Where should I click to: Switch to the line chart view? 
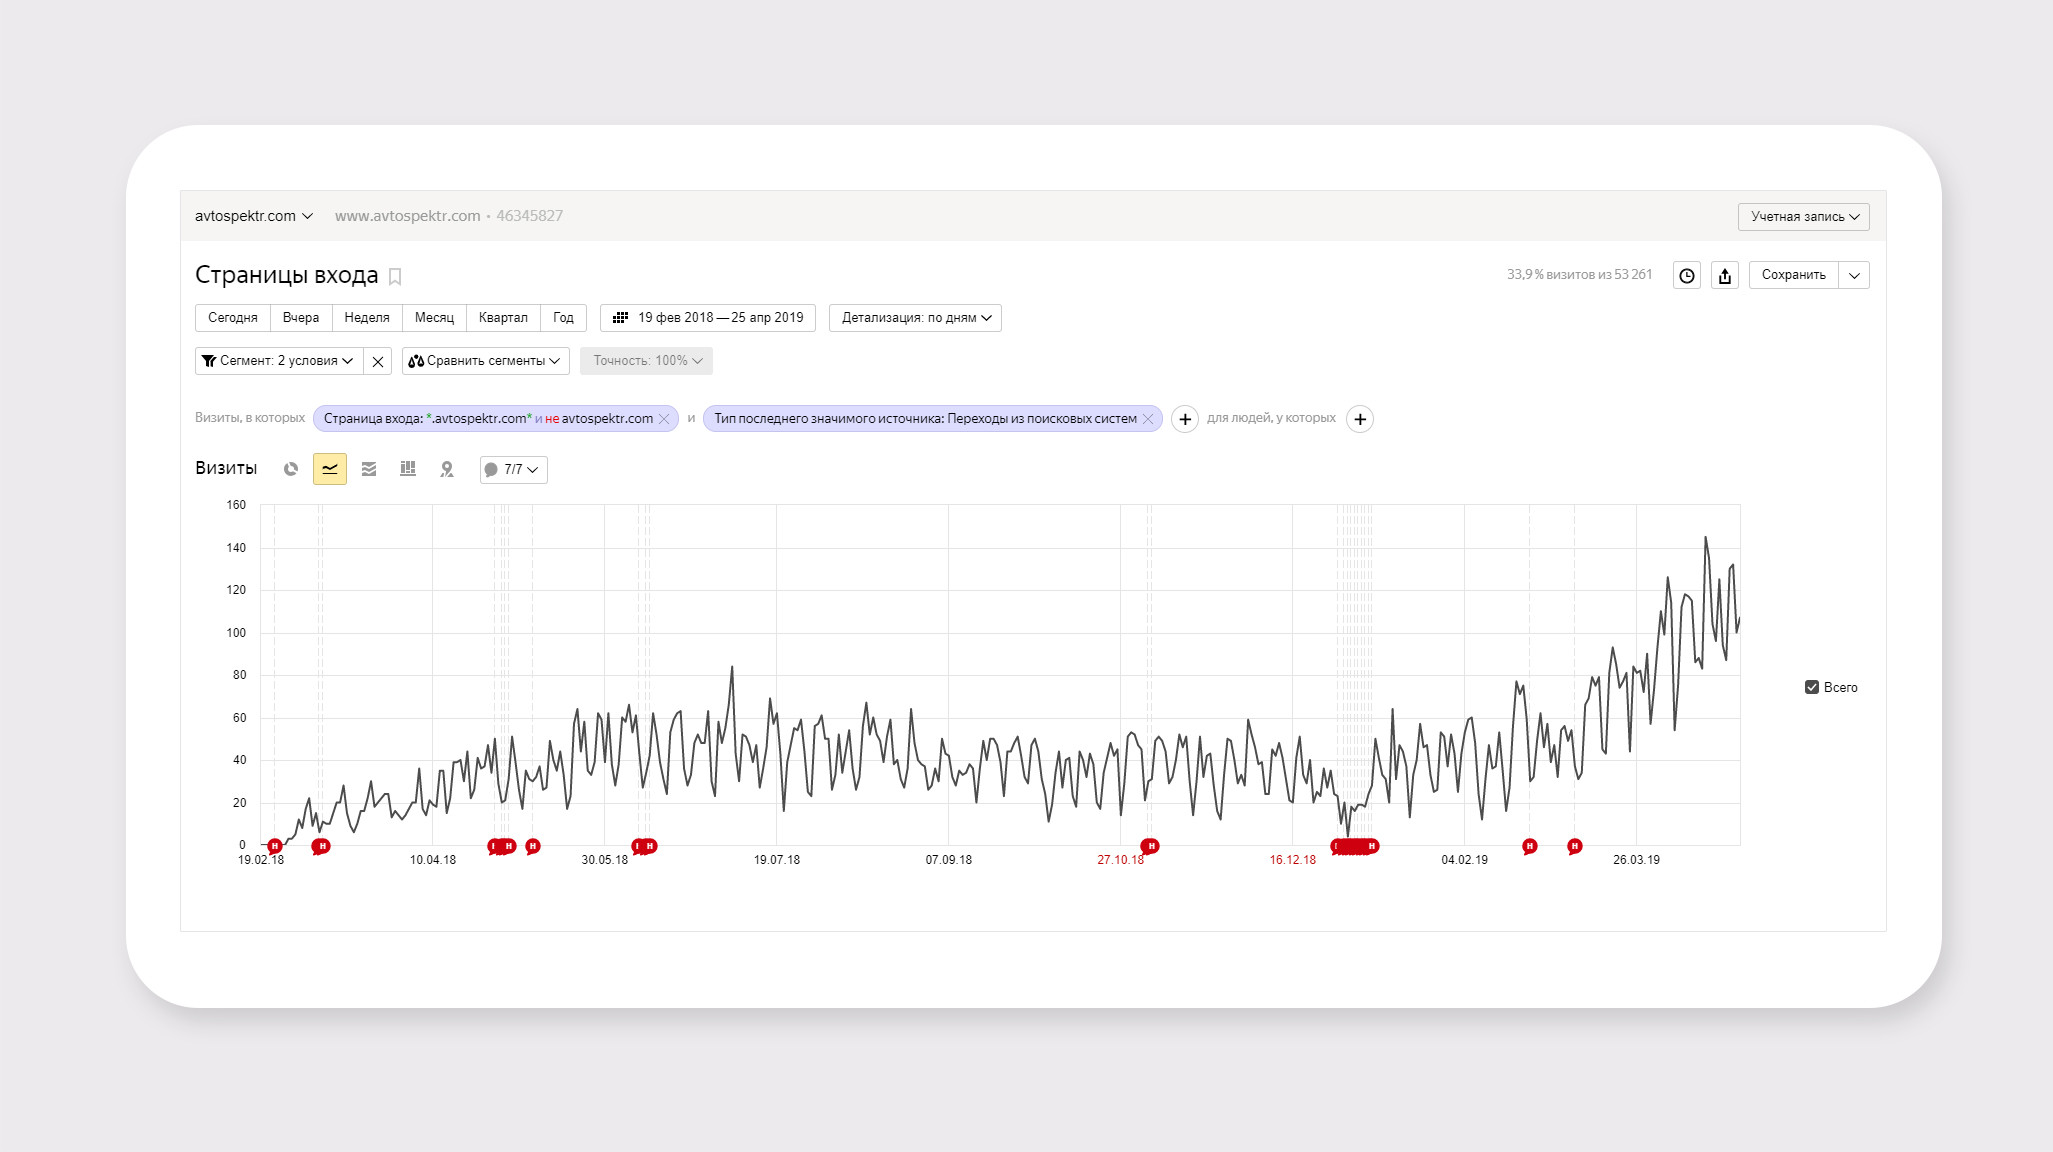[x=330, y=469]
